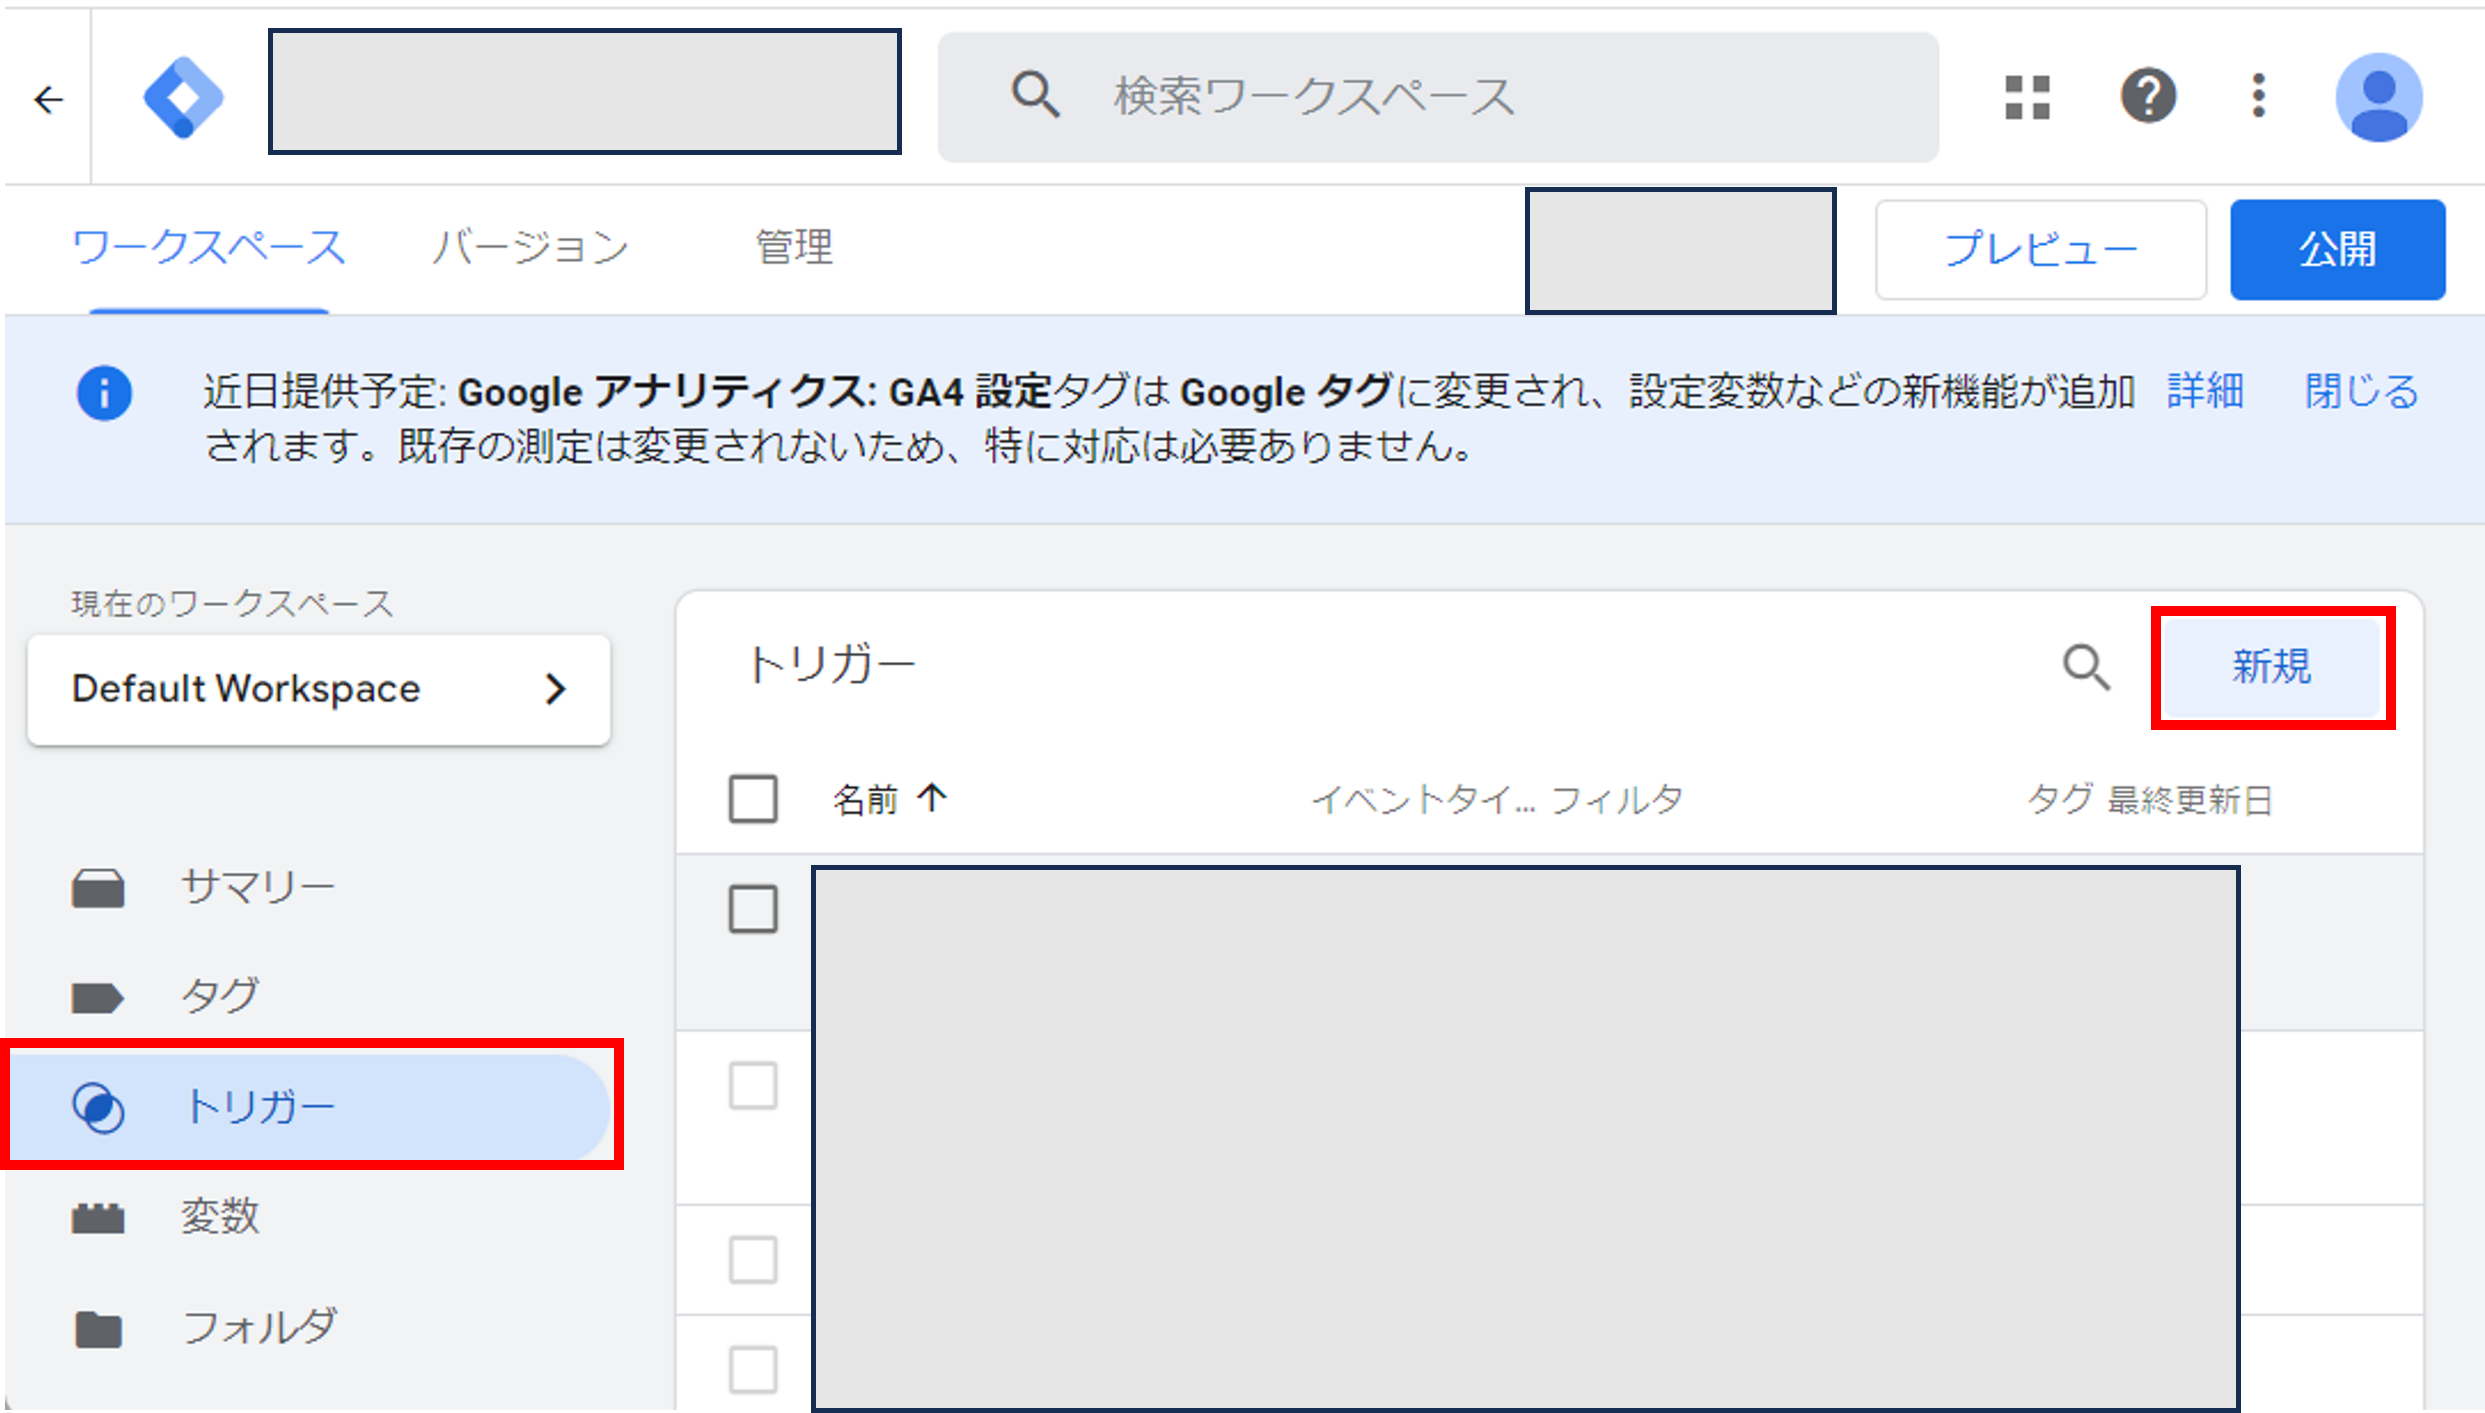Image resolution: width=2485 pixels, height=1413 pixels.
Task: Open the Default Workspace selector
Action: coord(319,689)
